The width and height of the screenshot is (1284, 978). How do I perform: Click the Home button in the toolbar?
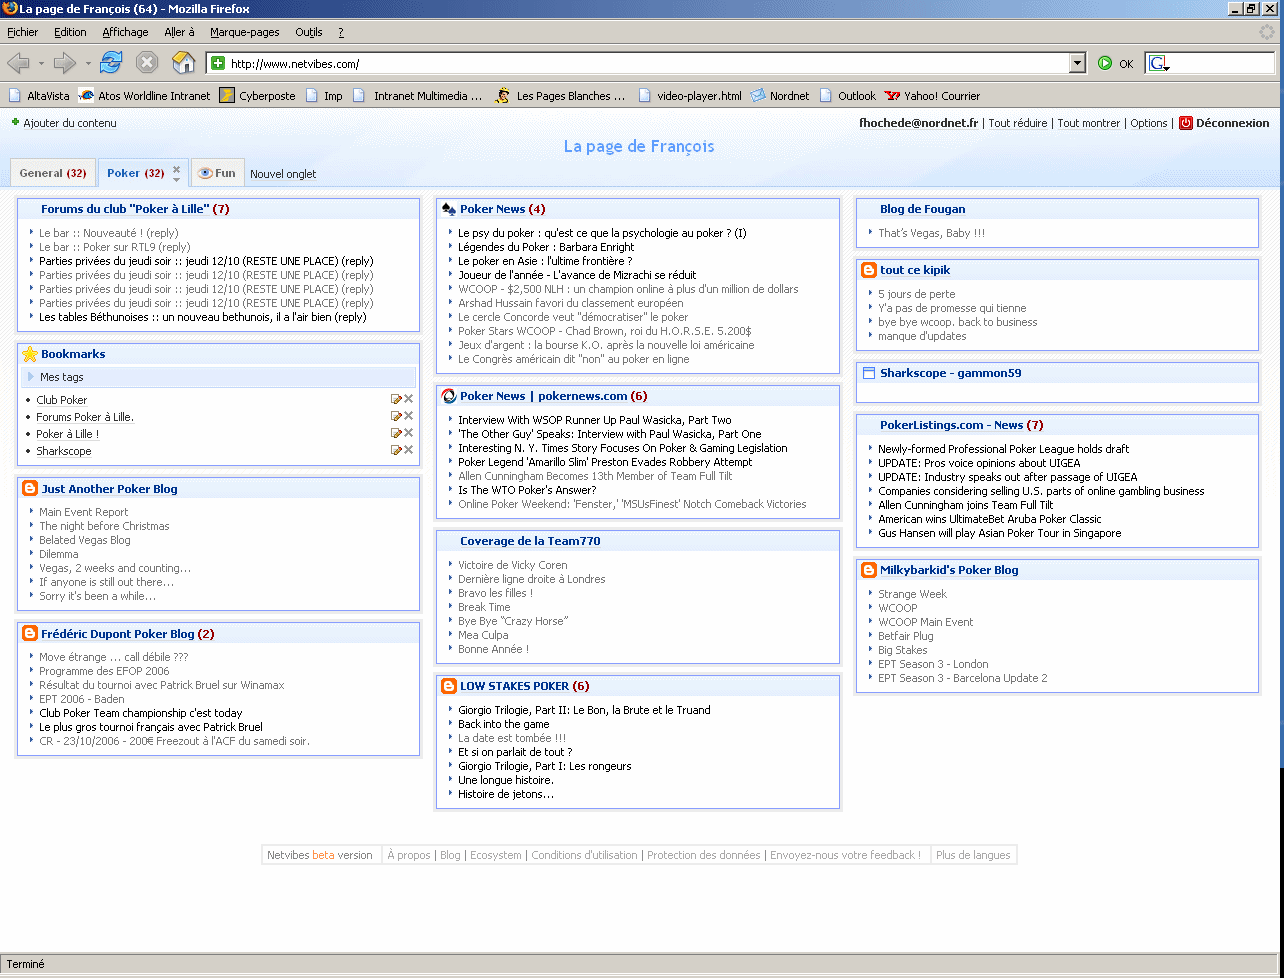183,63
